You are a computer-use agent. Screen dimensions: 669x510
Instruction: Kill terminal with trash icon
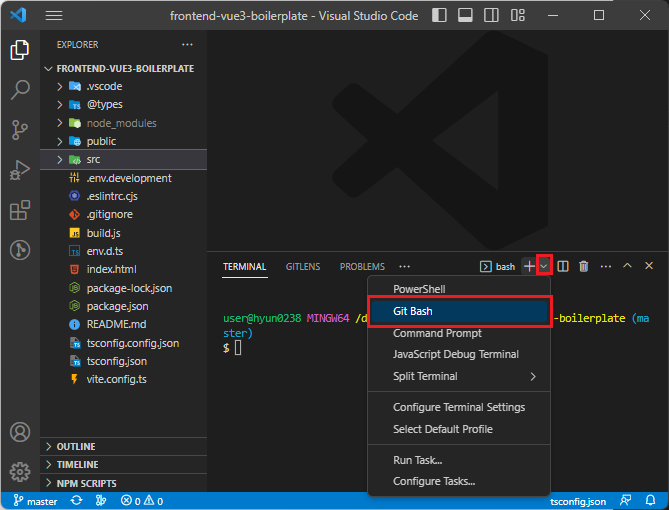click(584, 266)
